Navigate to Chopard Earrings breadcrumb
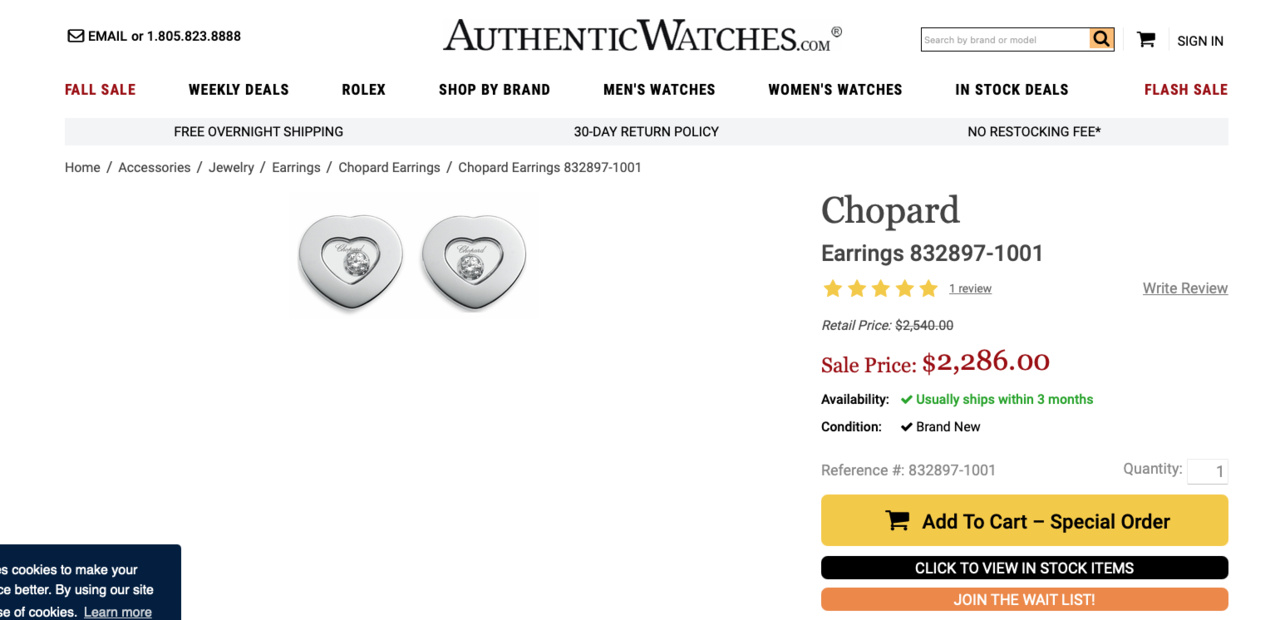 tap(389, 168)
